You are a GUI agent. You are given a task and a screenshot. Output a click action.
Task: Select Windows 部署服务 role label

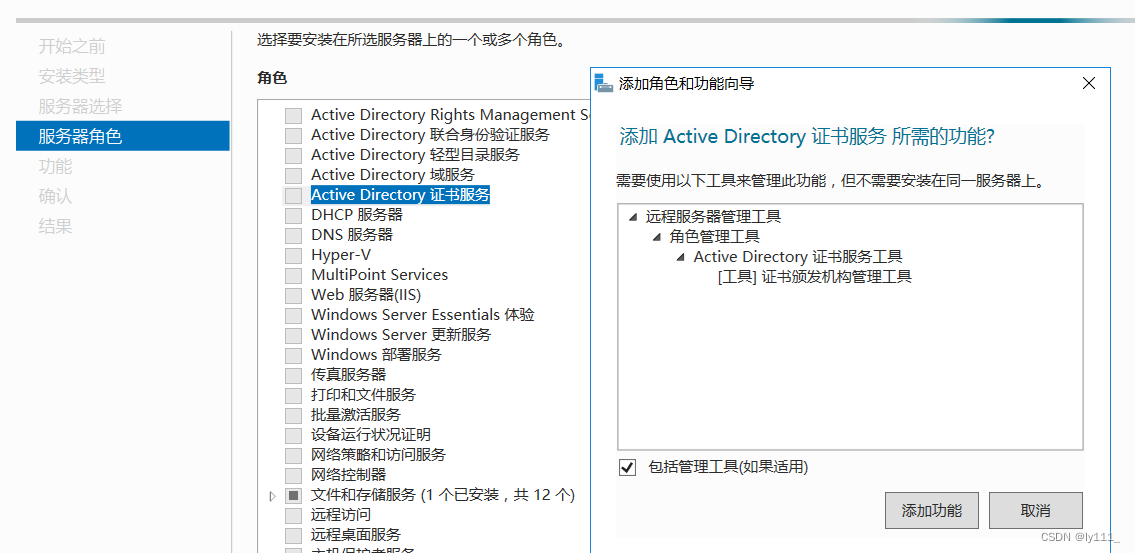[376, 355]
